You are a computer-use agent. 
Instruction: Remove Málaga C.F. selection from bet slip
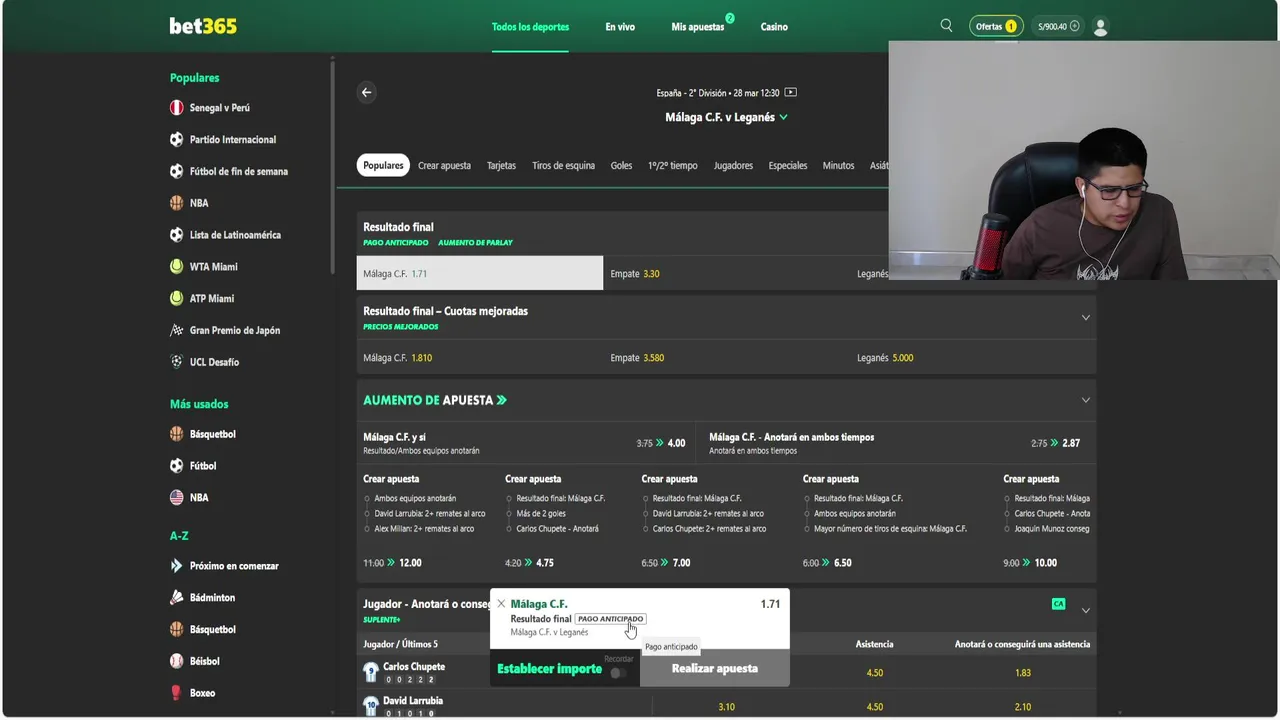pyautogui.click(x=501, y=604)
